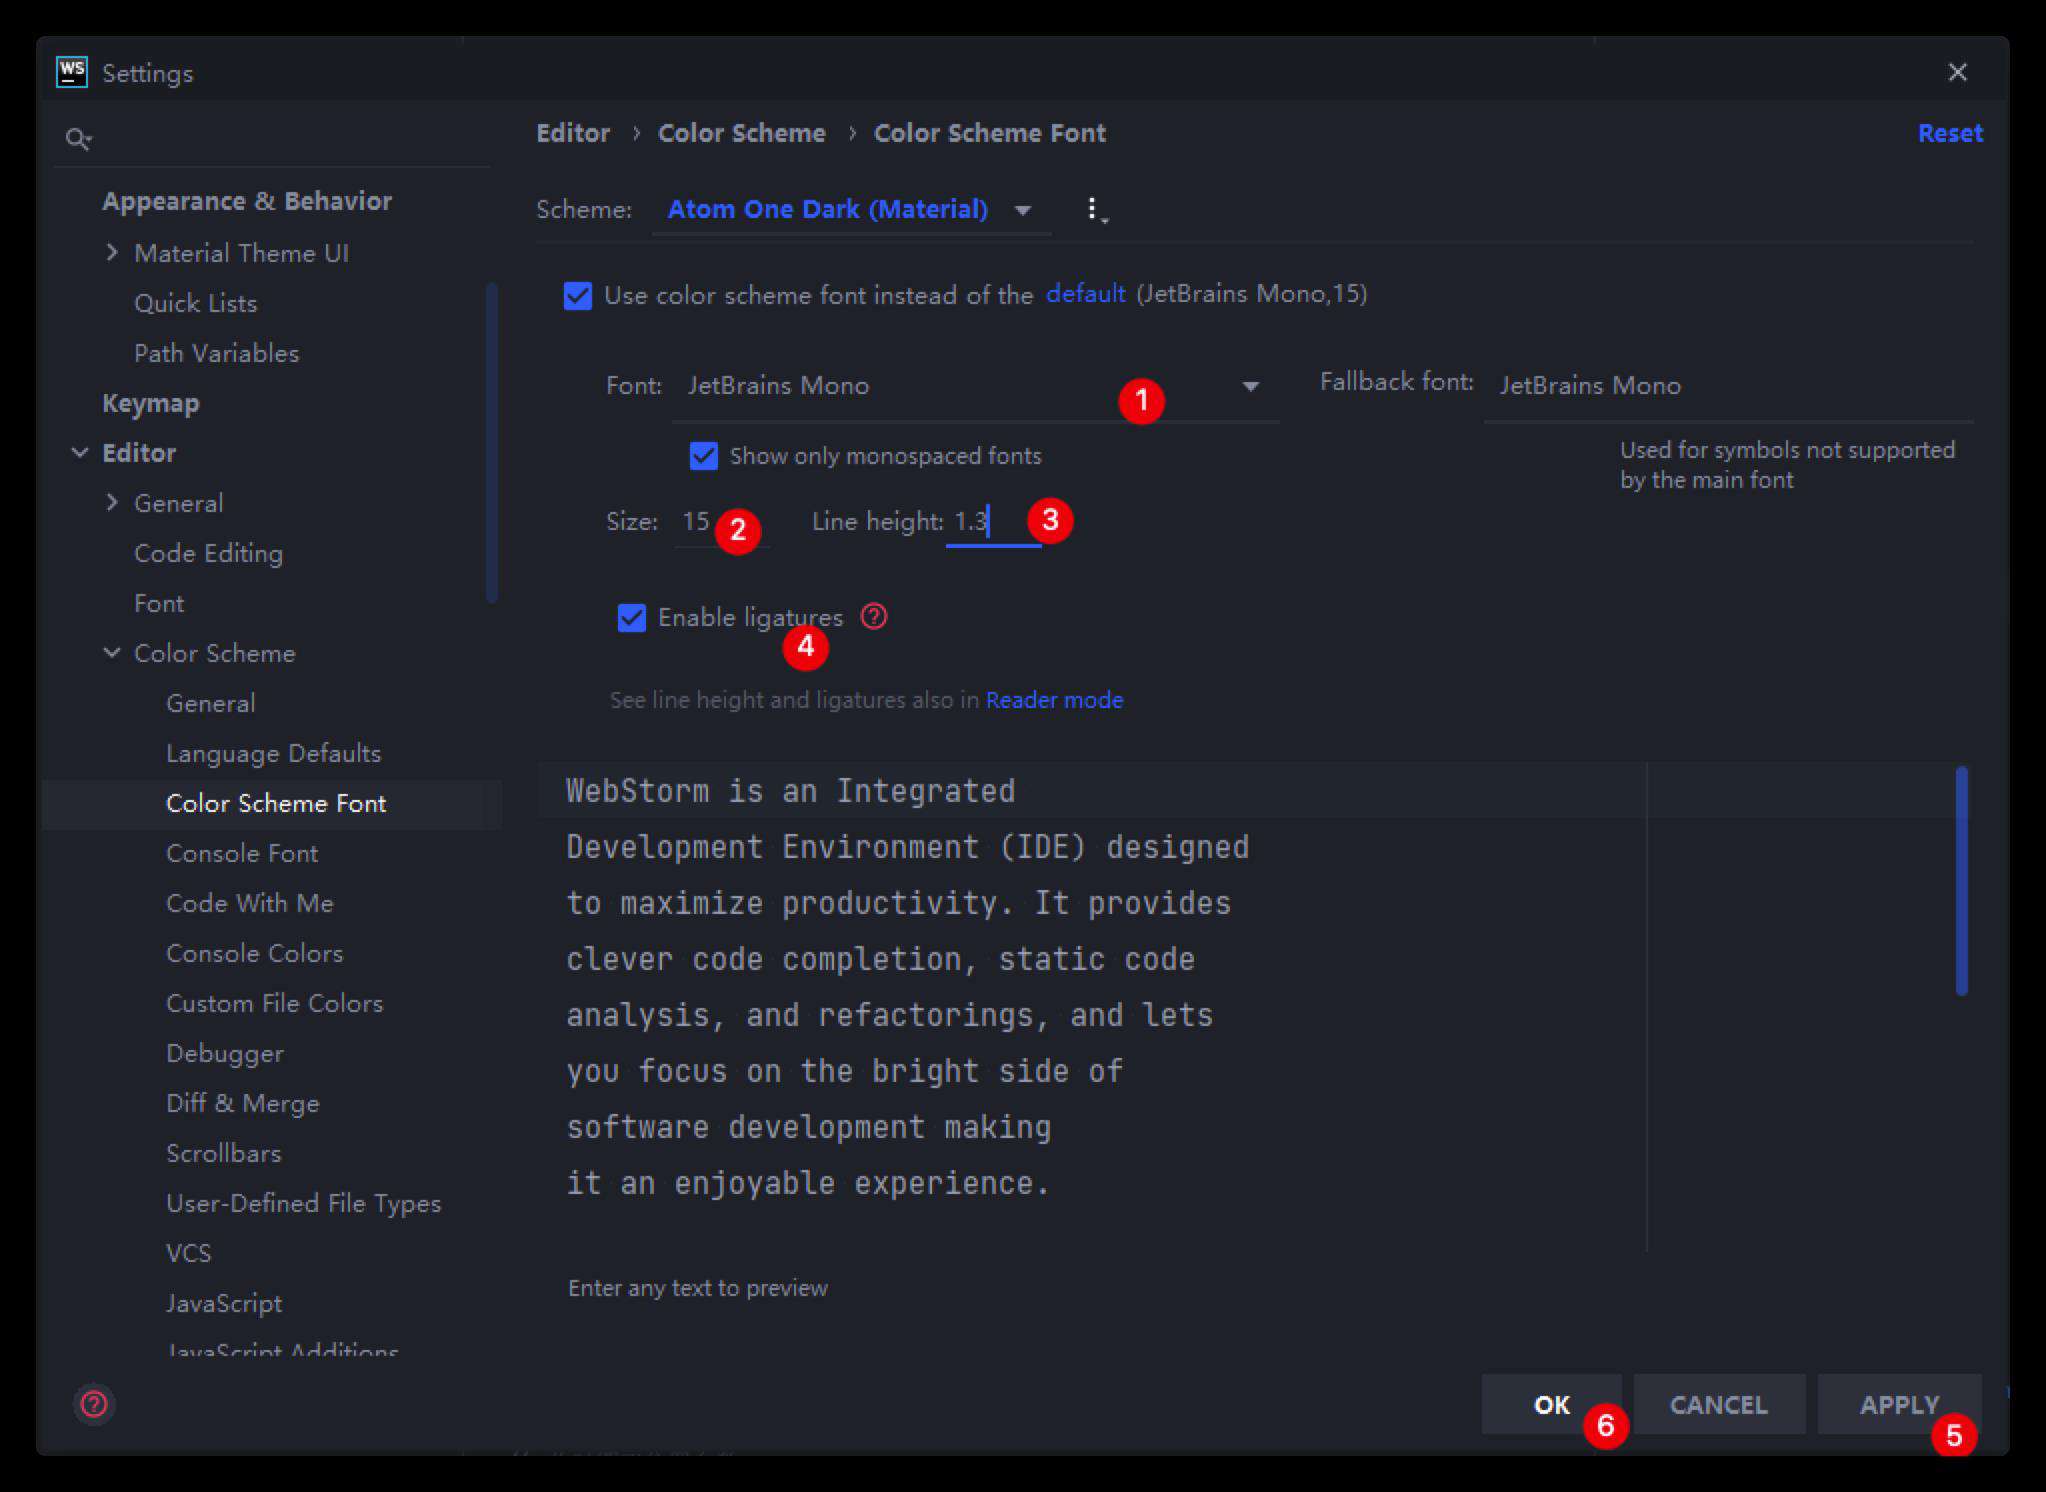The image size is (2046, 1492).
Task: Click the preview pane vertical scrollbar
Action: pos(1962,880)
